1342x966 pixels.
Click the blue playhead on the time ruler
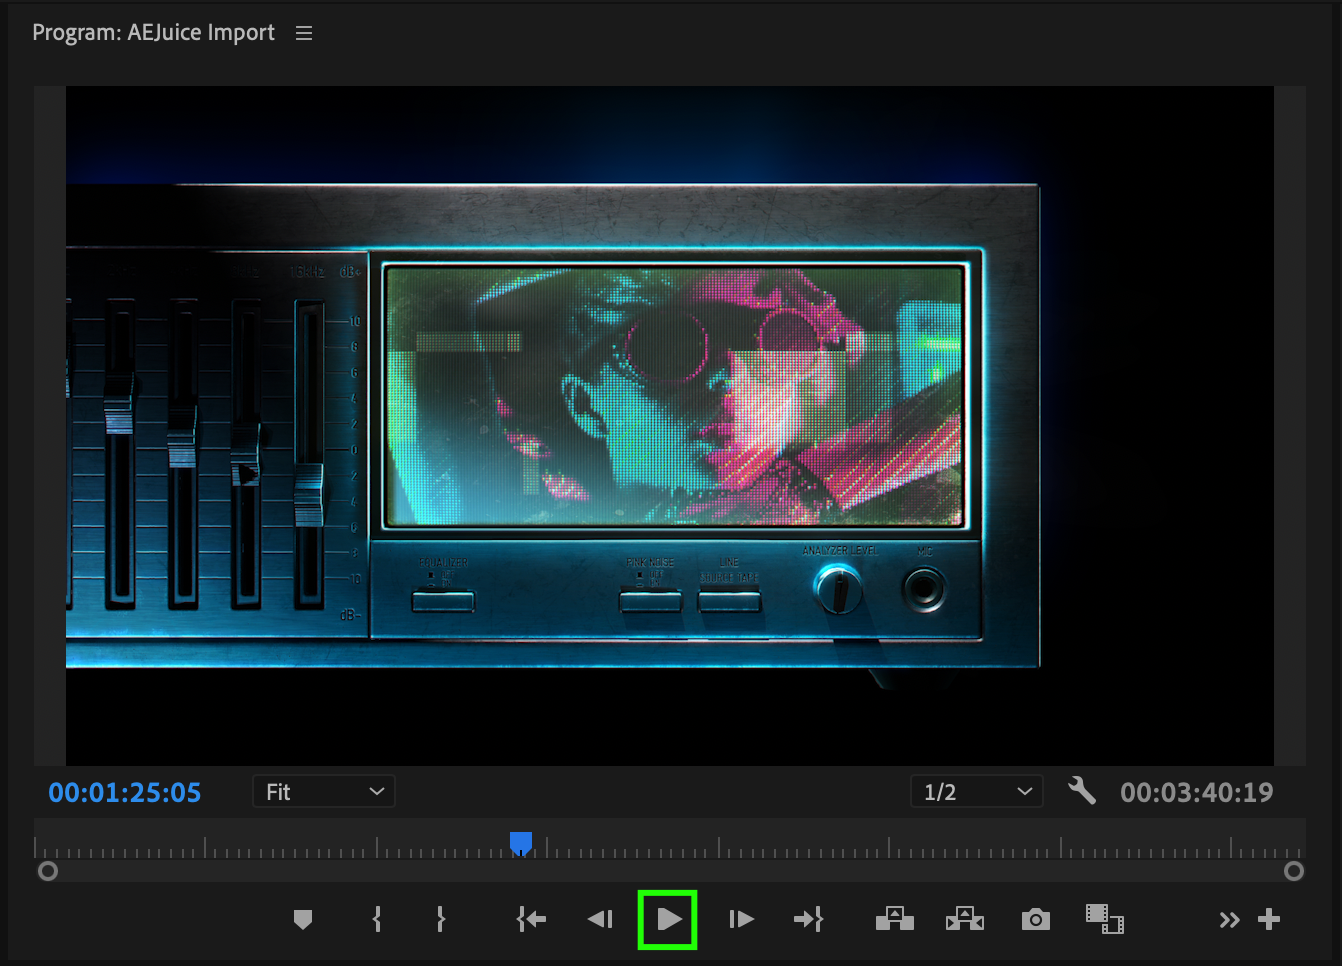click(521, 843)
